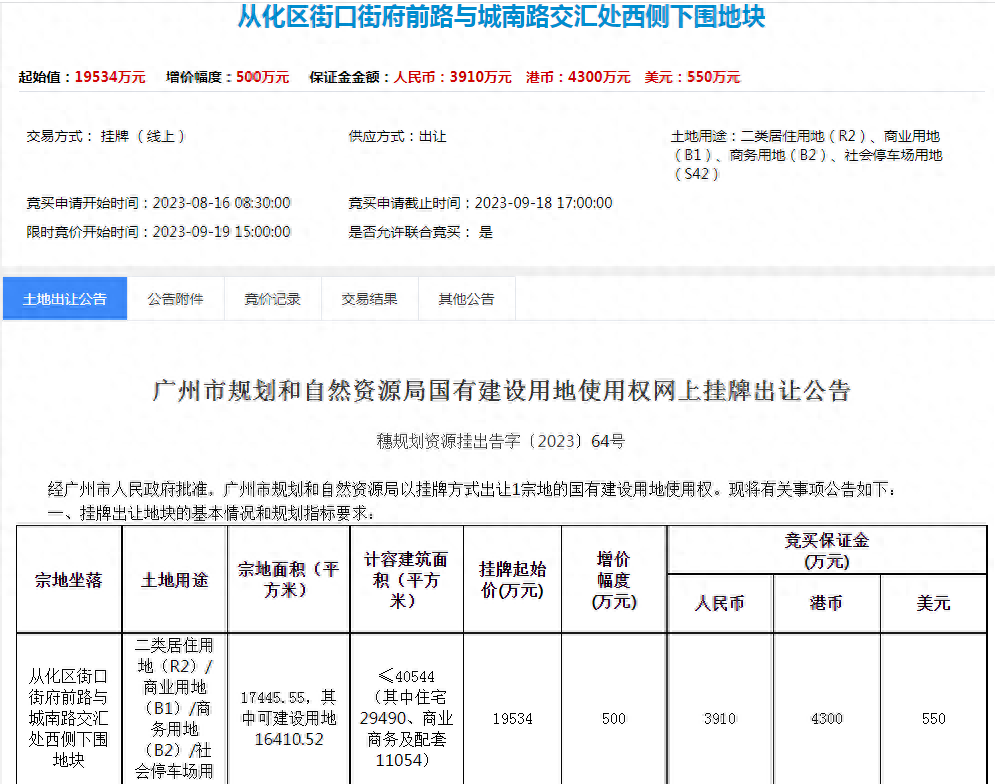Viewport: 995px width, 784px height.
Task: Click the icon beside 是否允许联合竞买
Action: (x=340, y=232)
